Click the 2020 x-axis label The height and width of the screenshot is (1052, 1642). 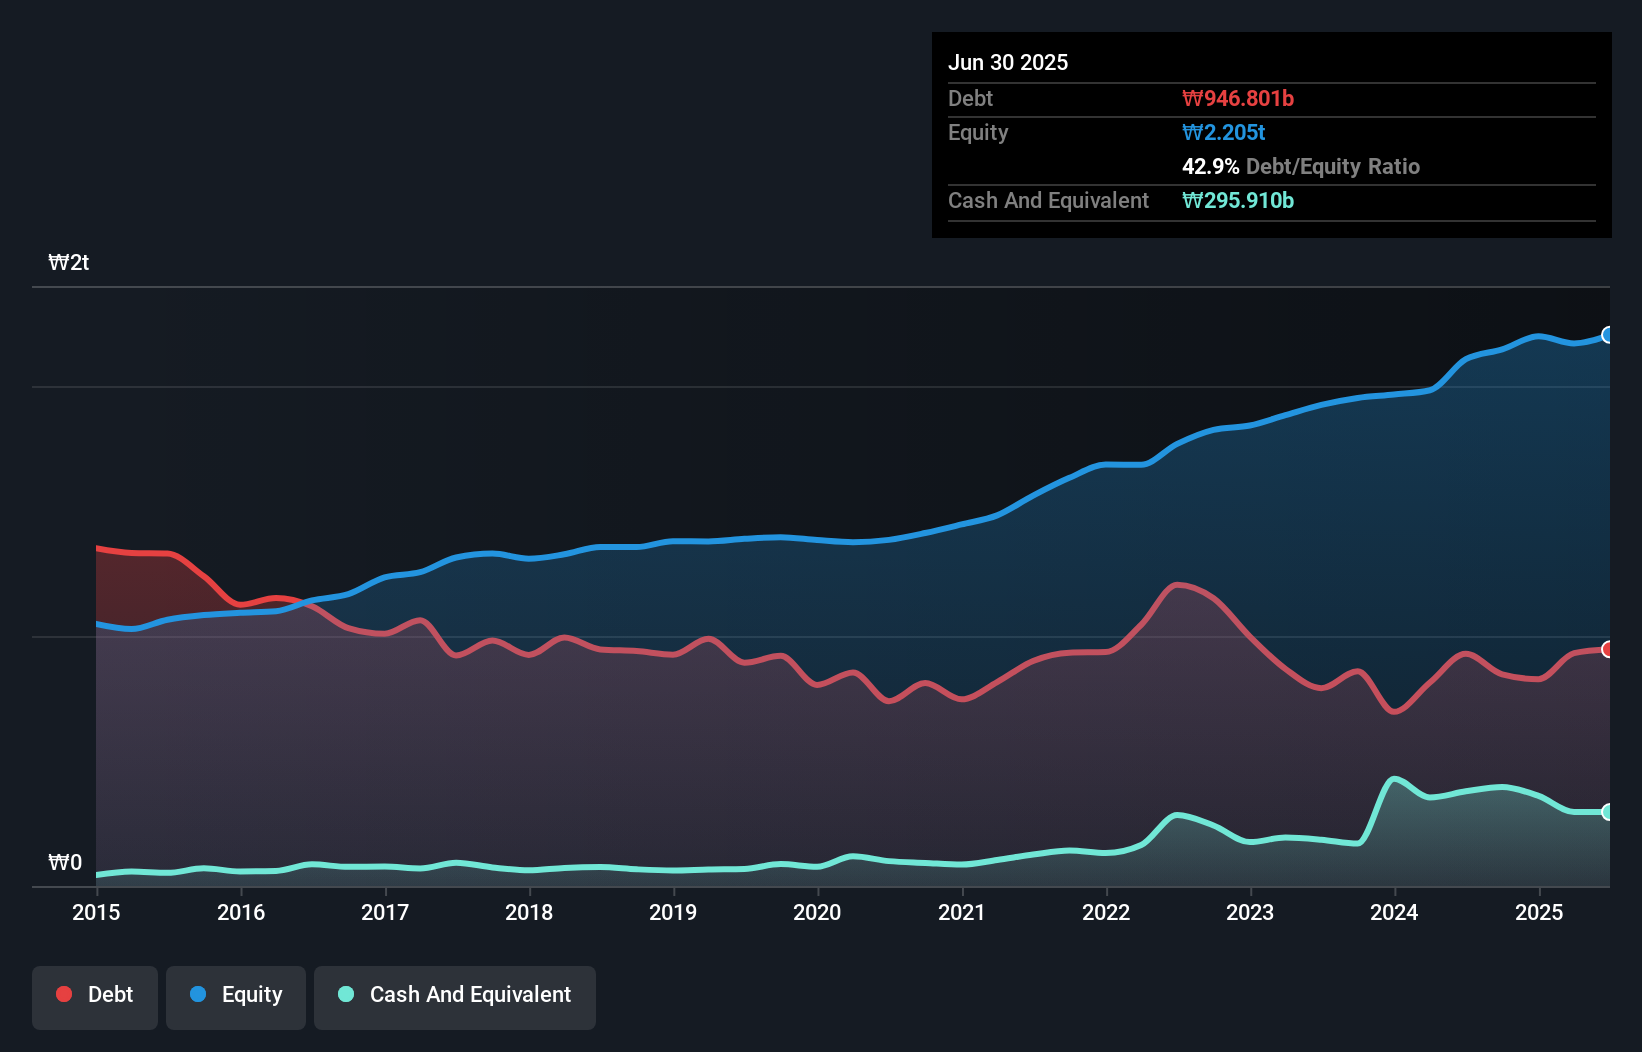(817, 912)
